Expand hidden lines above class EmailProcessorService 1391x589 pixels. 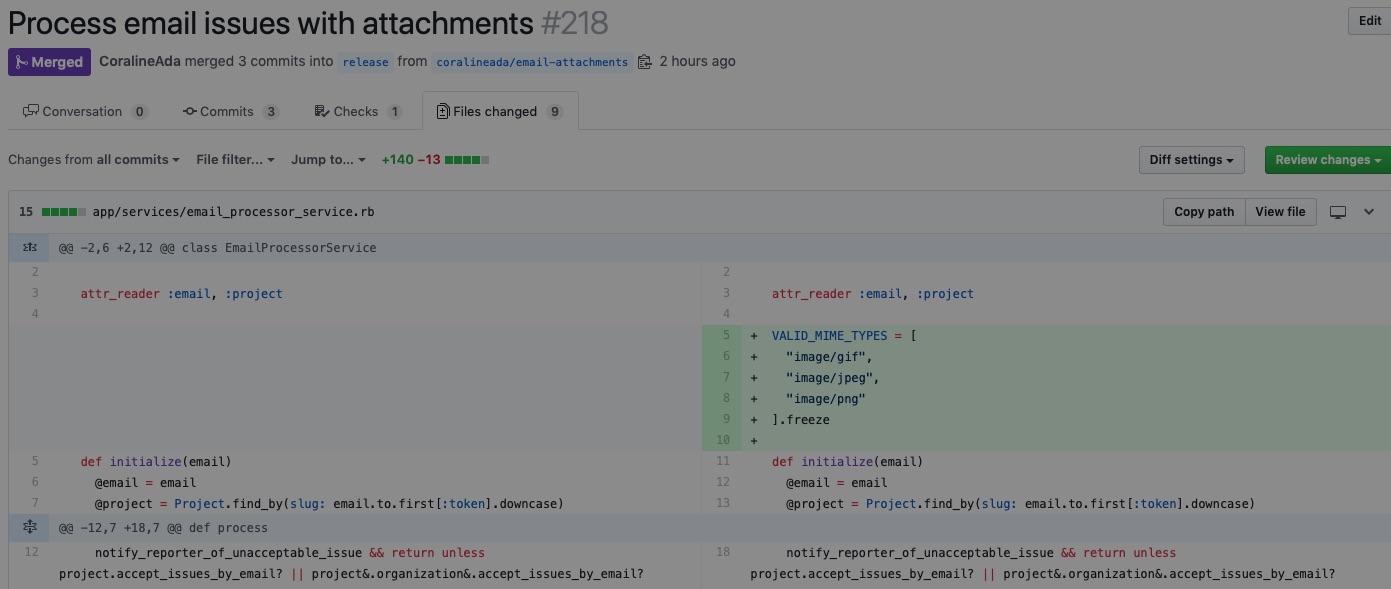click(x=30, y=247)
